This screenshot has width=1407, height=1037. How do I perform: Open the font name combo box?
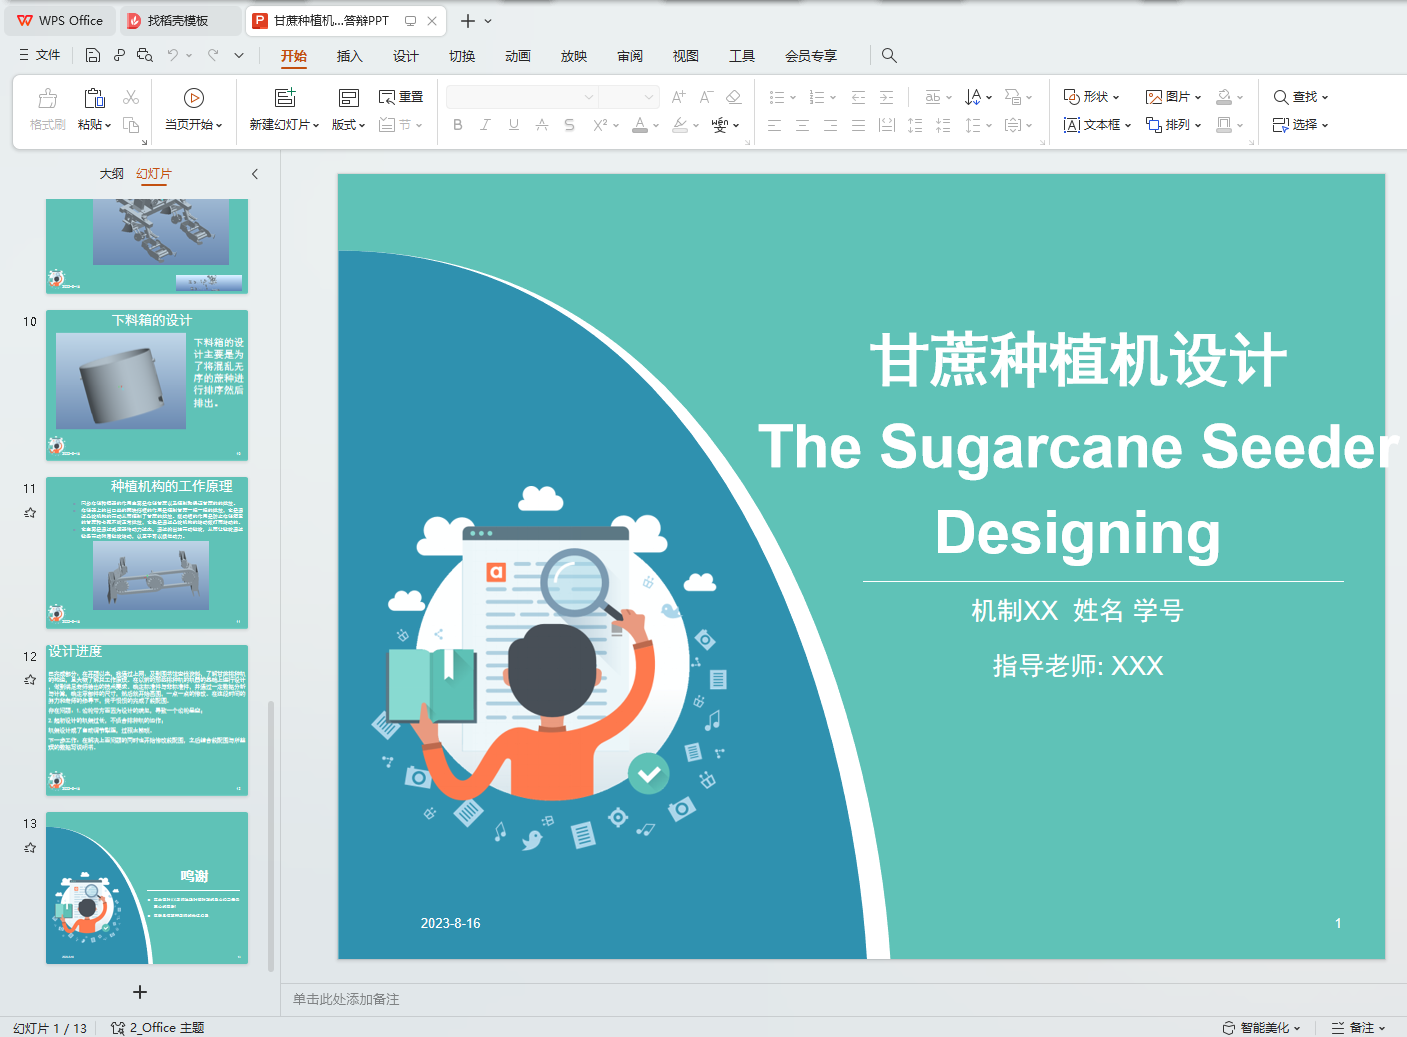click(521, 97)
